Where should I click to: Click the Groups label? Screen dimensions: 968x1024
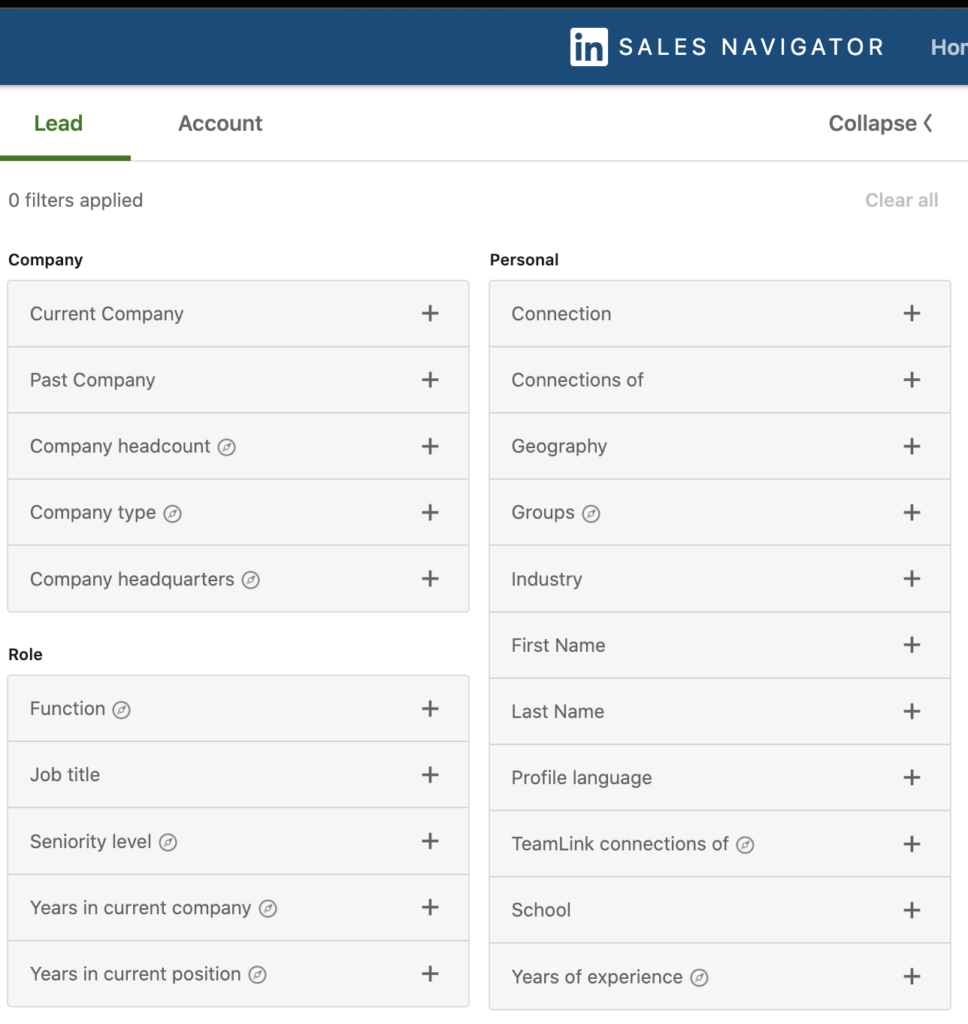[543, 513]
